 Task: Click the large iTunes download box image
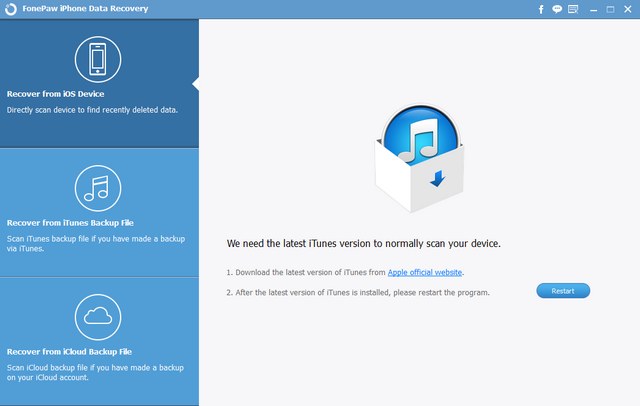(x=420, y=152)
